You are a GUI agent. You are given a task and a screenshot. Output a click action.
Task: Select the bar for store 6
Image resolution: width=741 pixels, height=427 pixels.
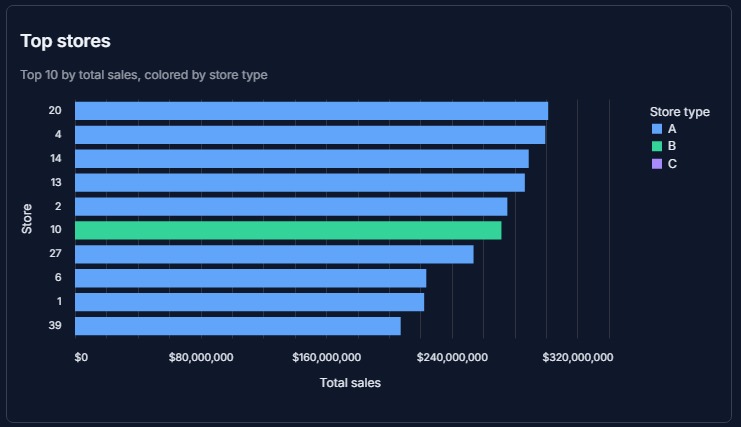[x=250, y=278]
